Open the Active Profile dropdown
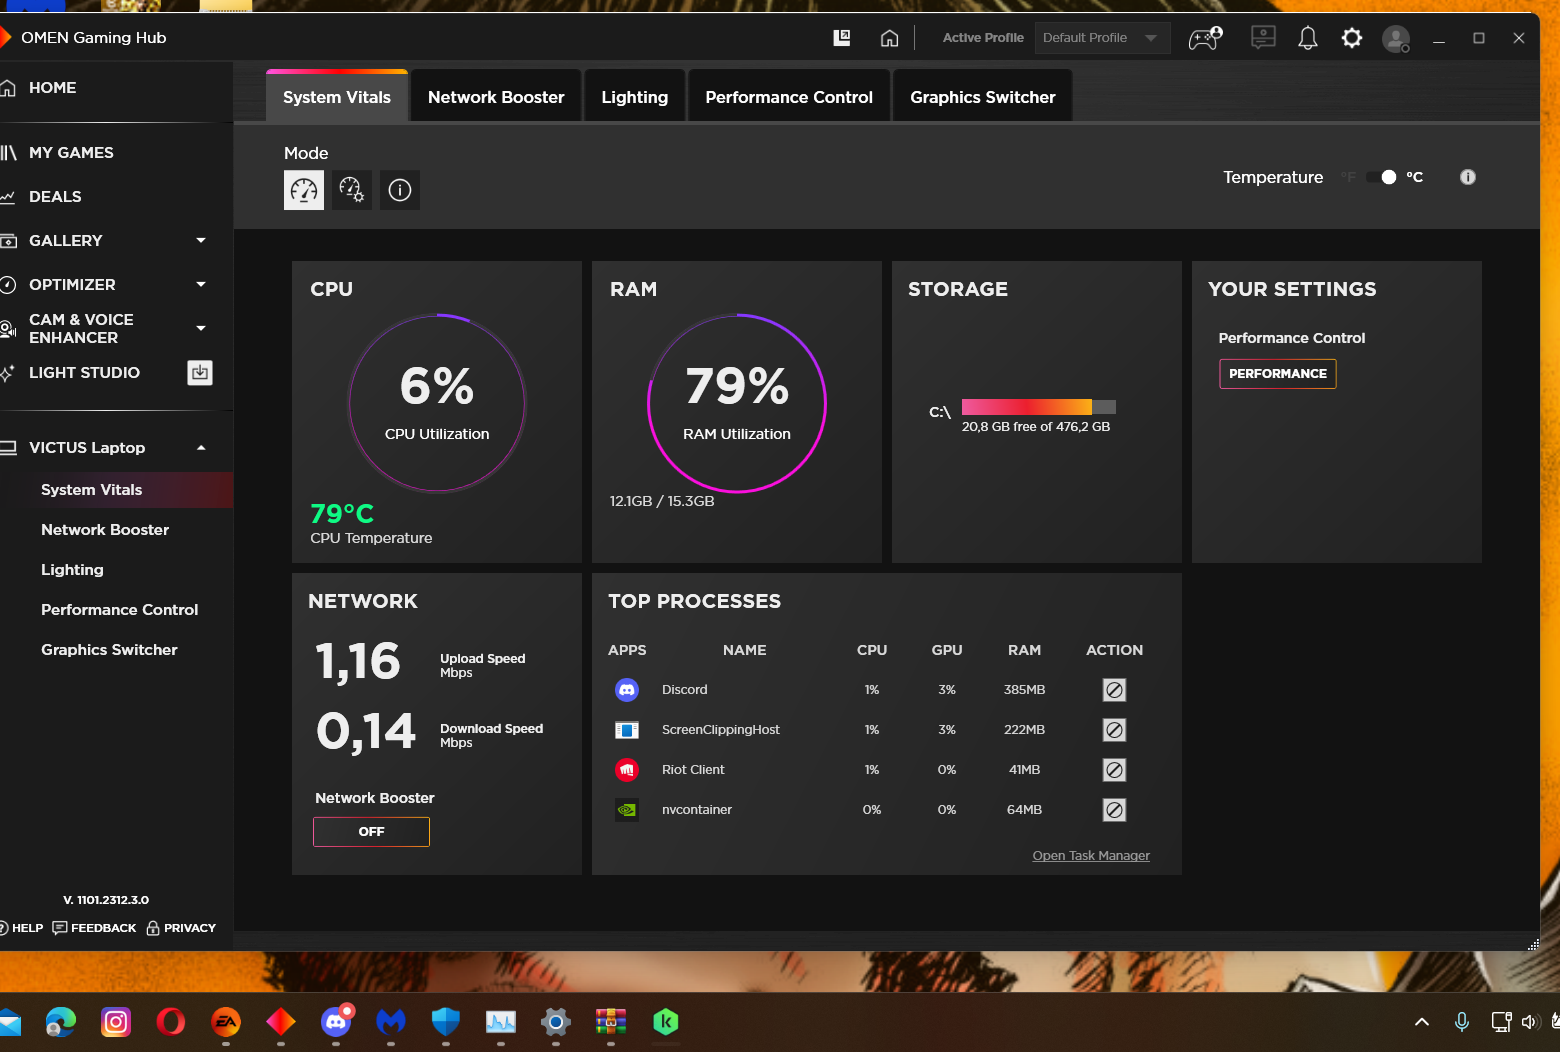This screenshot has height=1052, width=1560. tap(1102, 38)
